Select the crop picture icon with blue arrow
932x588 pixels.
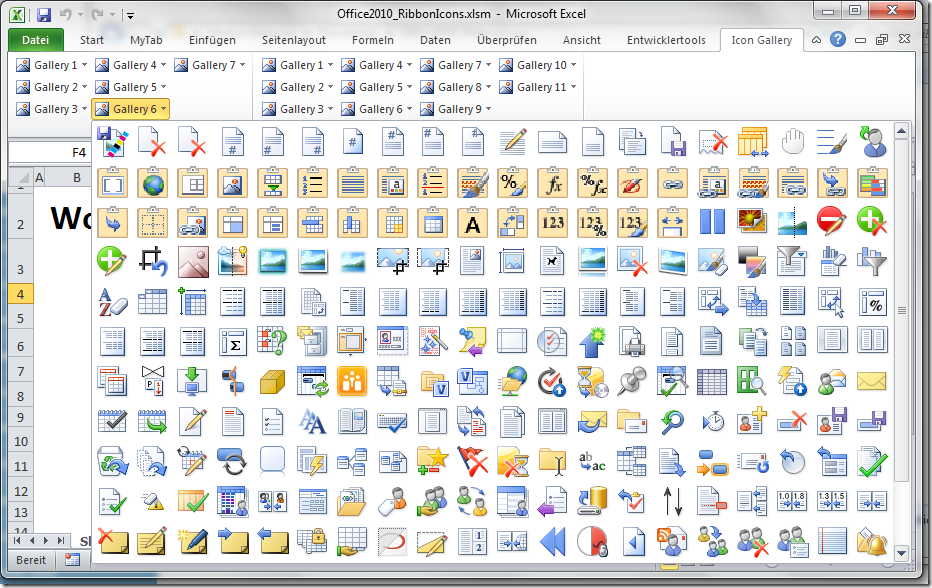pos(153,262)
